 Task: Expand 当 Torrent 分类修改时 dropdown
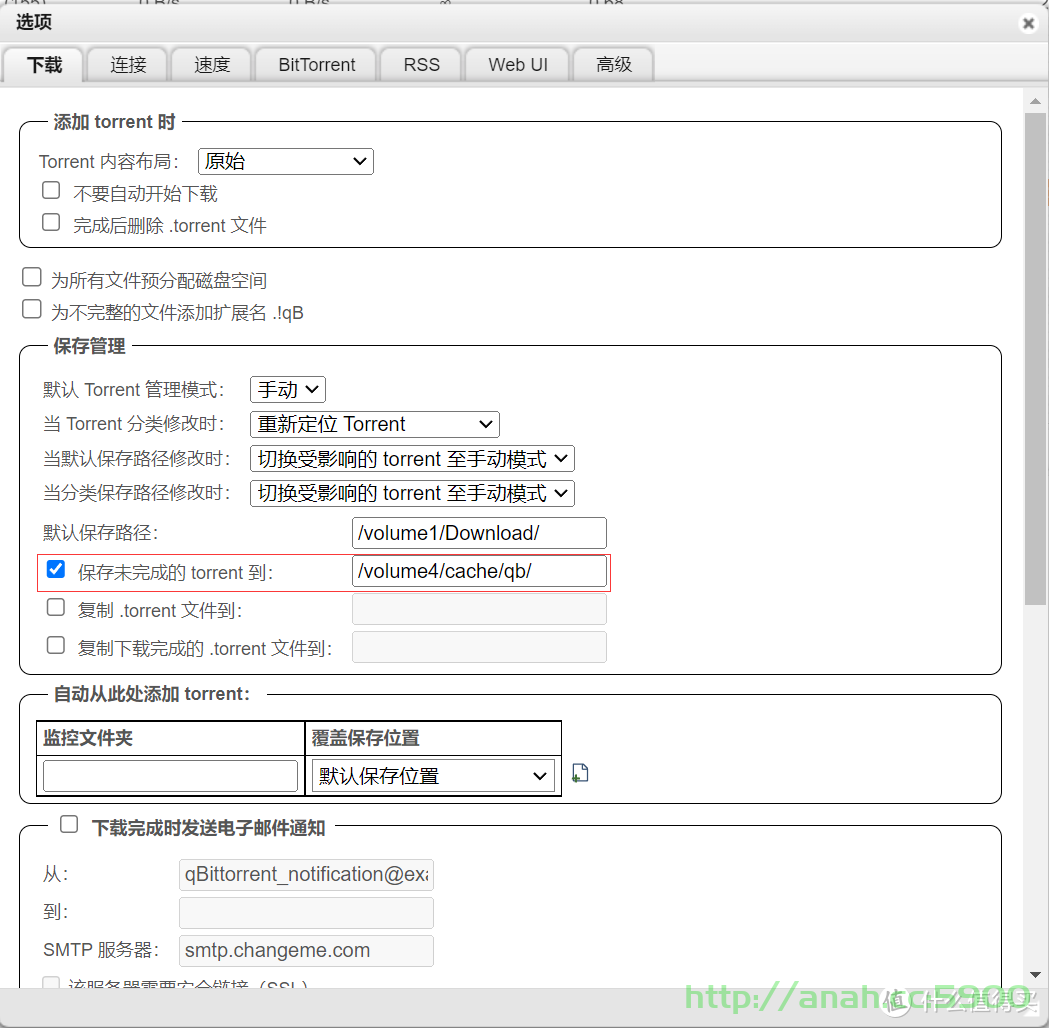375,424
